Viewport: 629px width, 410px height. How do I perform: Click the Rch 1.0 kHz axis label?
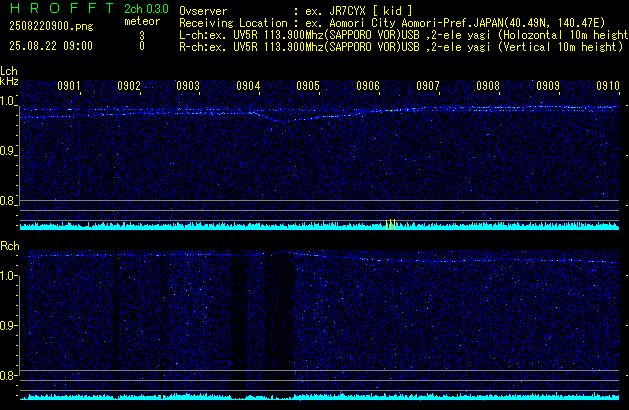(x=8, y=276)
